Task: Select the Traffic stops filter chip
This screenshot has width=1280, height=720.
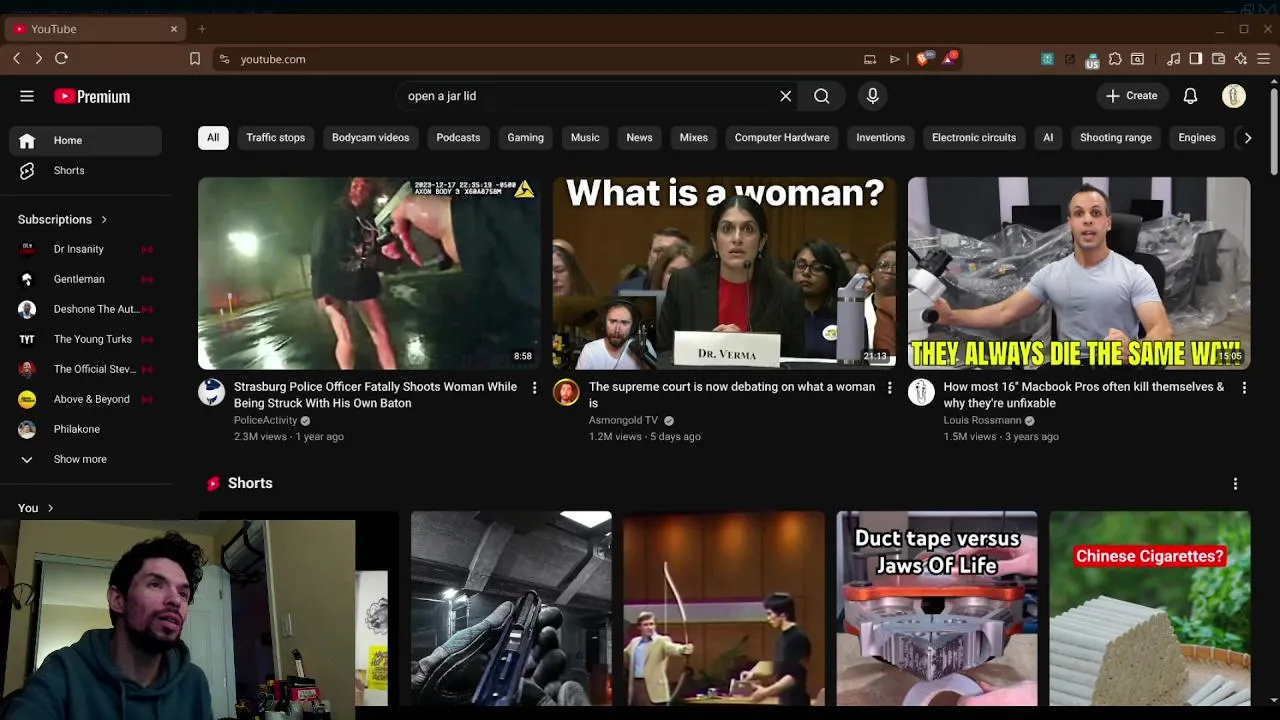Action: coord(276,138)
